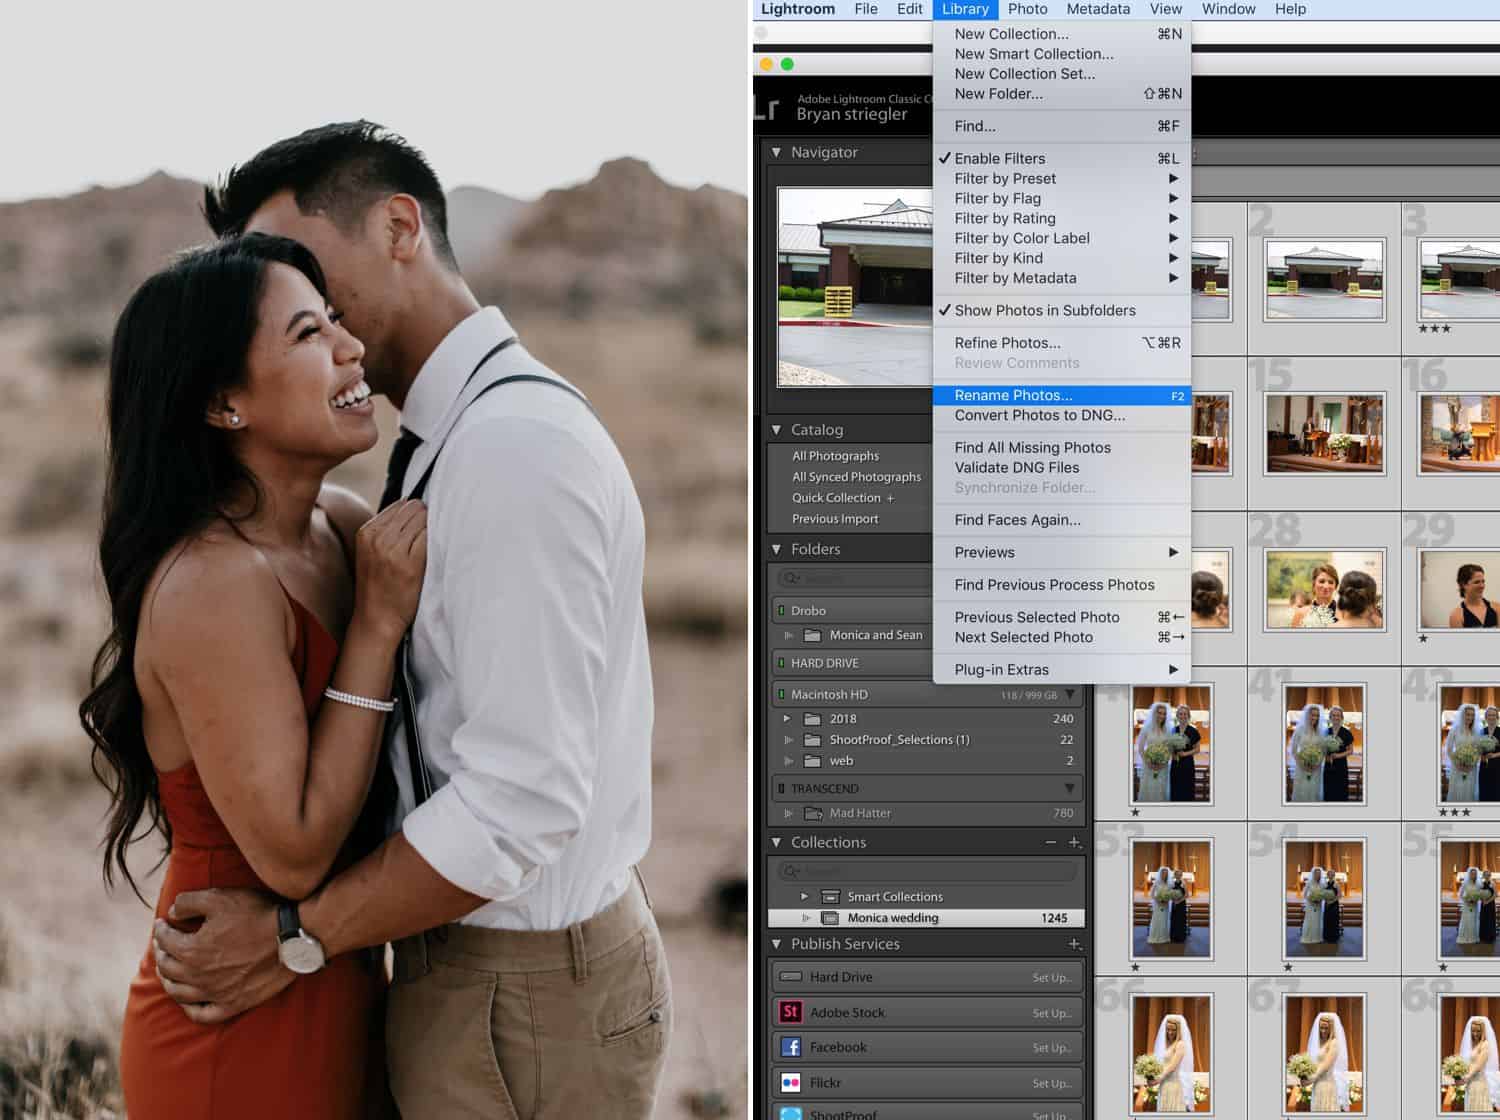The width and height of the screenshot is (1500, 1120).
Task: Click the Macintosh HD storage usage bar
Action: pos(1030,694)
